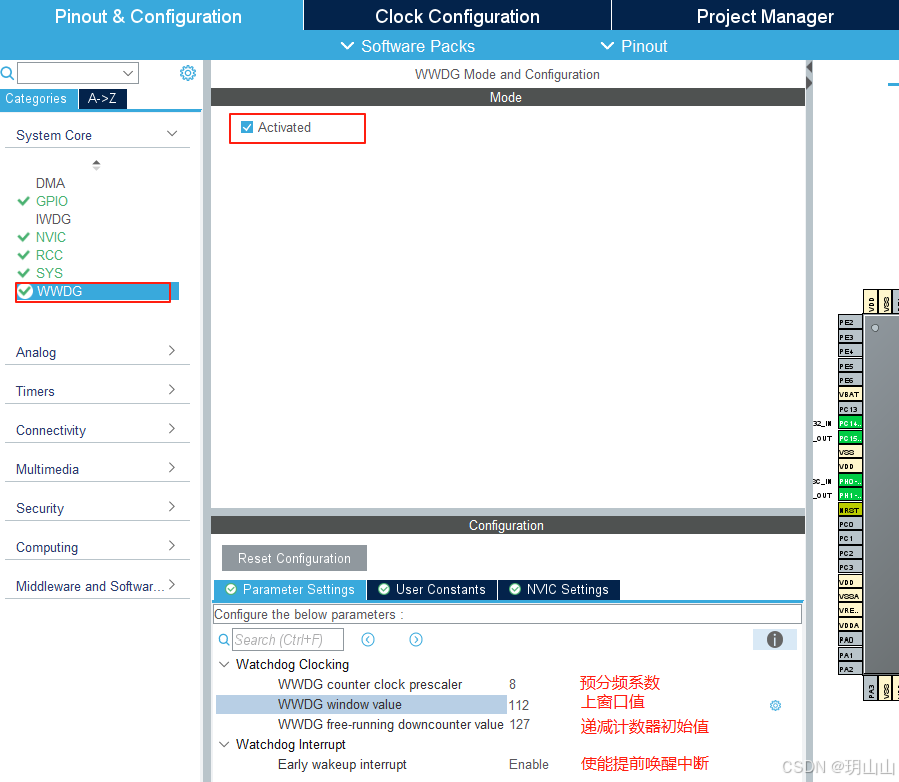Image resolution: width=899 pixels, height=782 pixels.
Task: Click the parameter Search (Ctrl+F) field
Action: point(288,639)
